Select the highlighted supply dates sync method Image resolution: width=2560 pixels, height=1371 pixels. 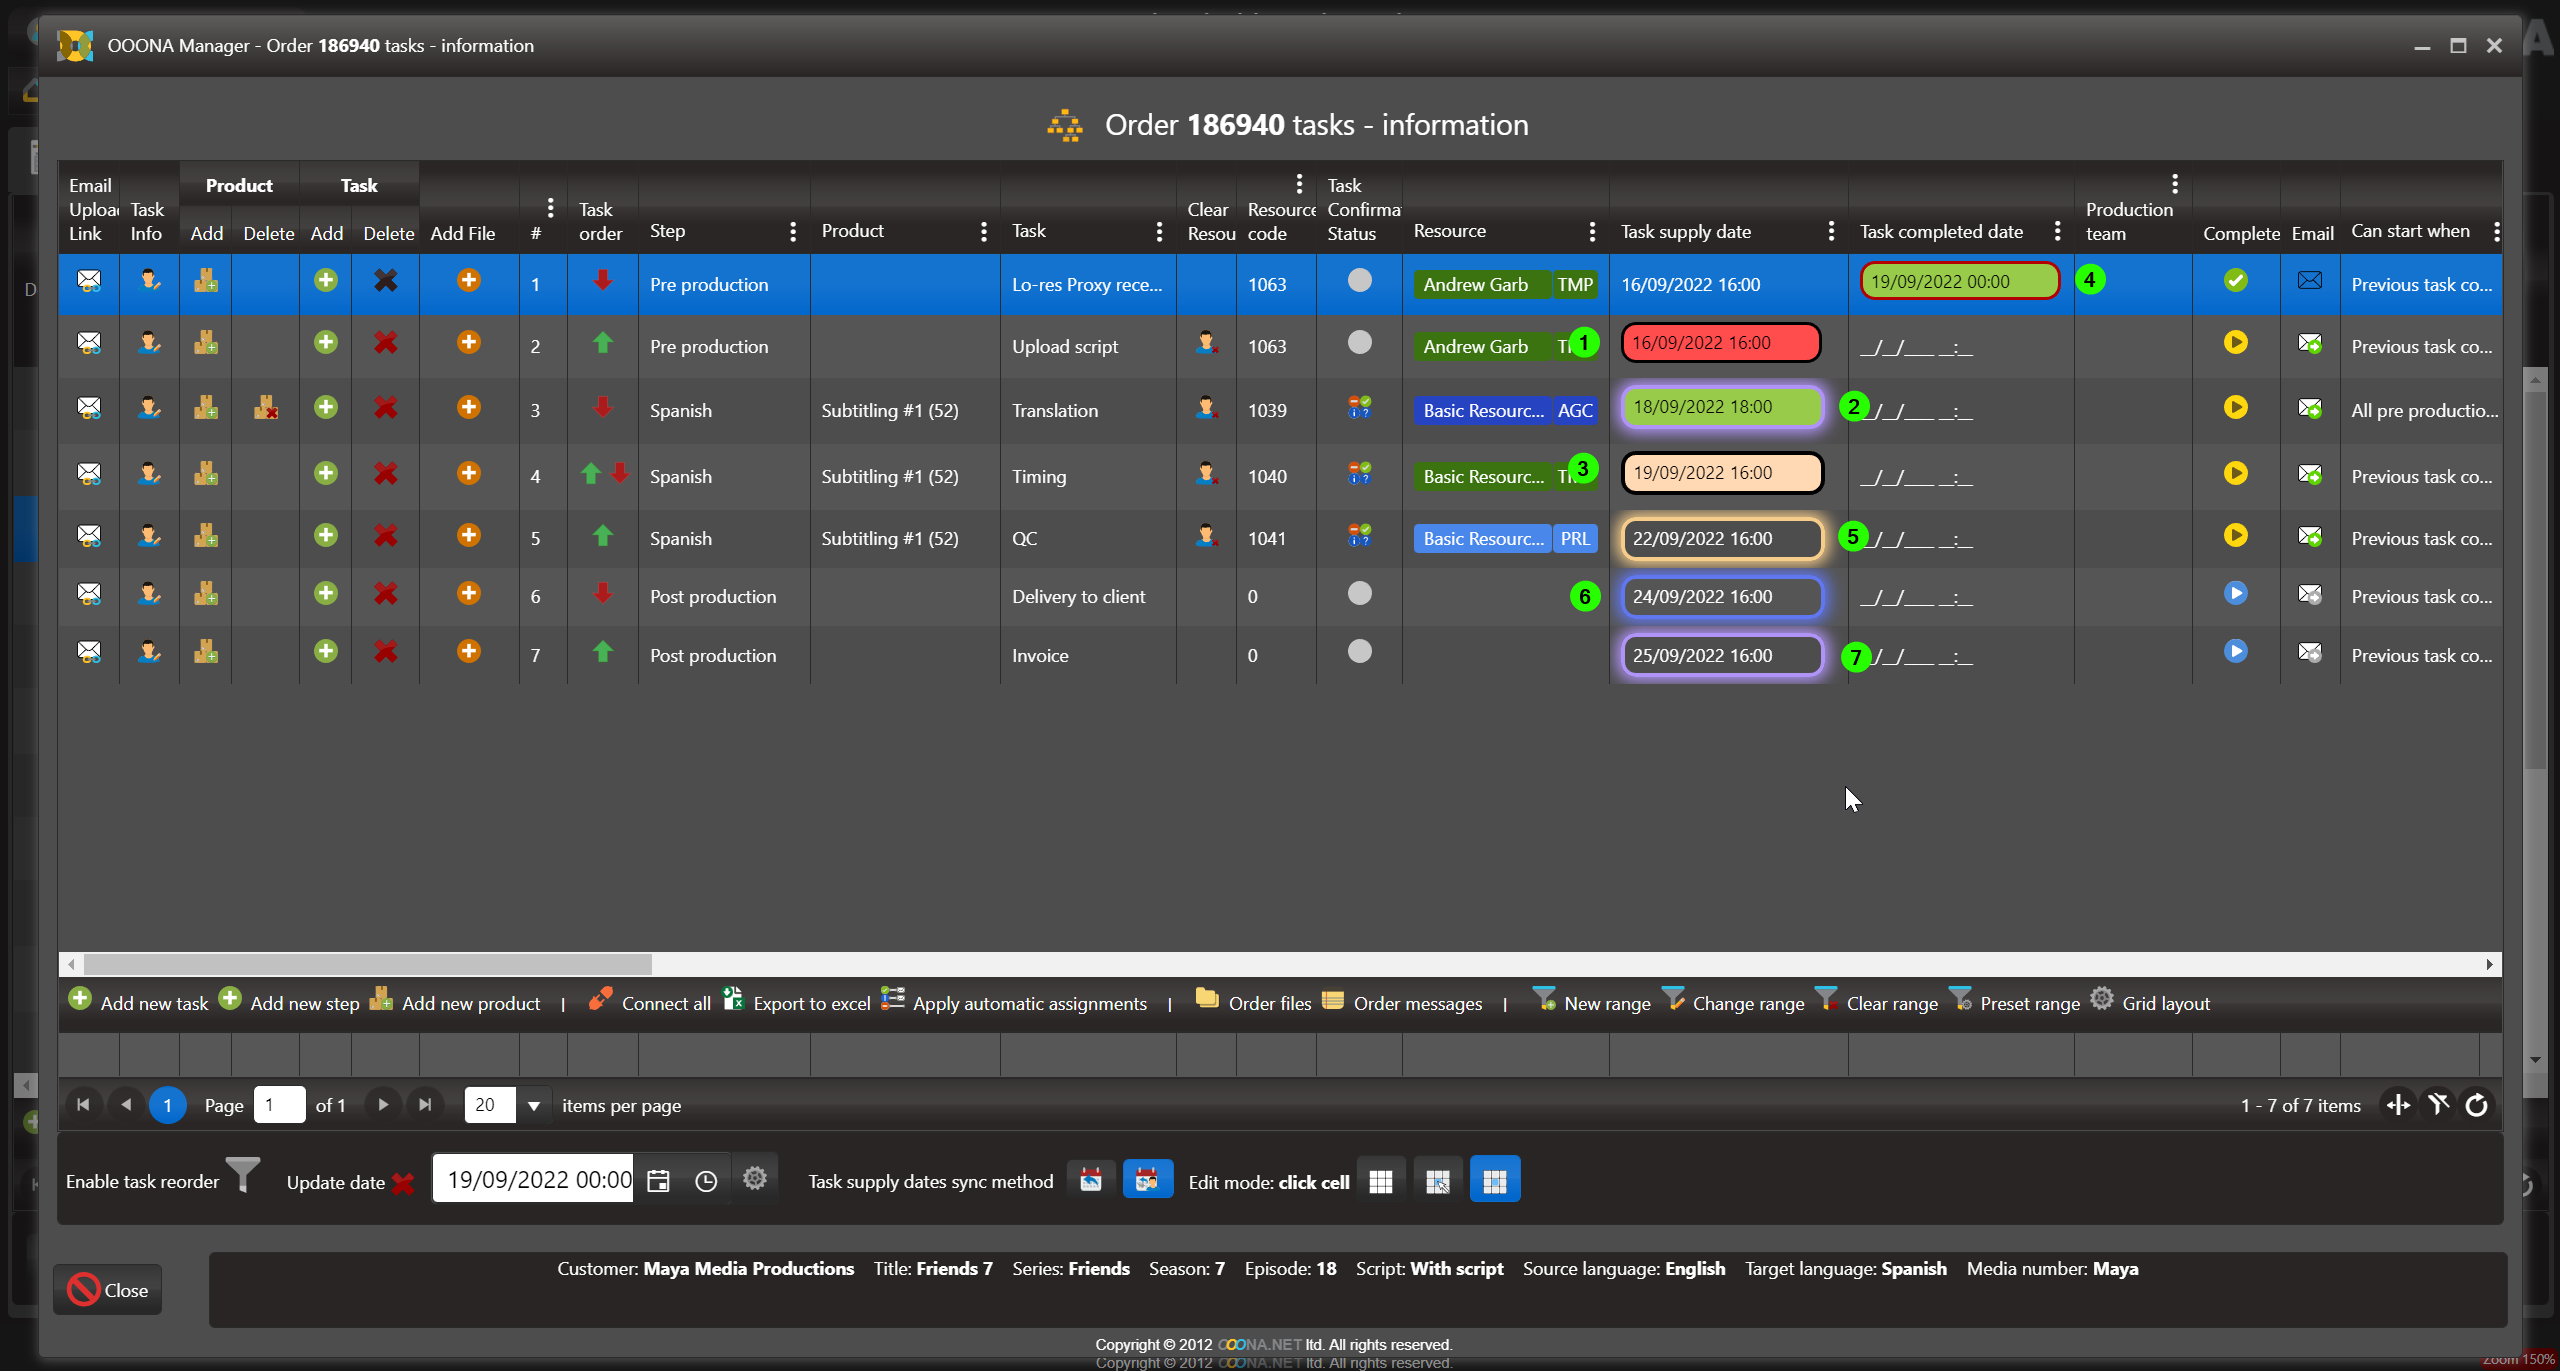tap(1147, 1180)
